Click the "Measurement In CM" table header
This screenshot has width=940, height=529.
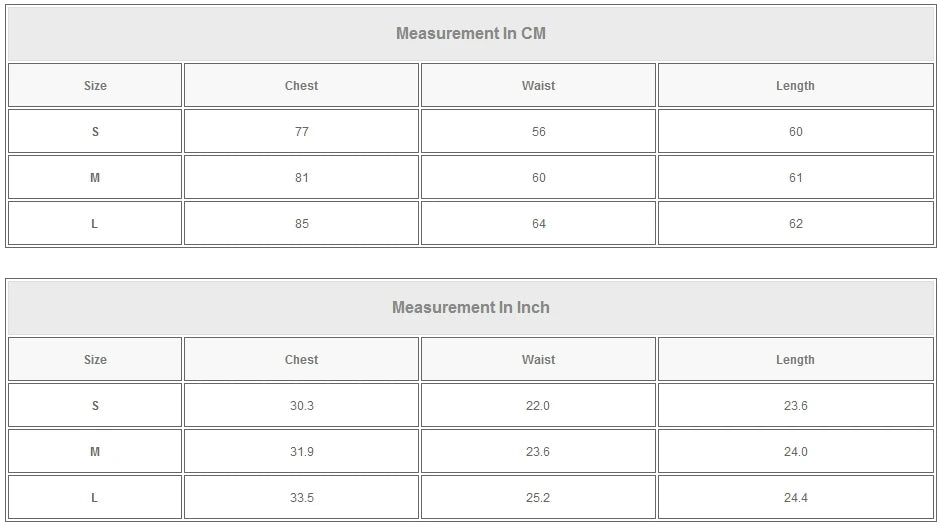click(470, 33)
